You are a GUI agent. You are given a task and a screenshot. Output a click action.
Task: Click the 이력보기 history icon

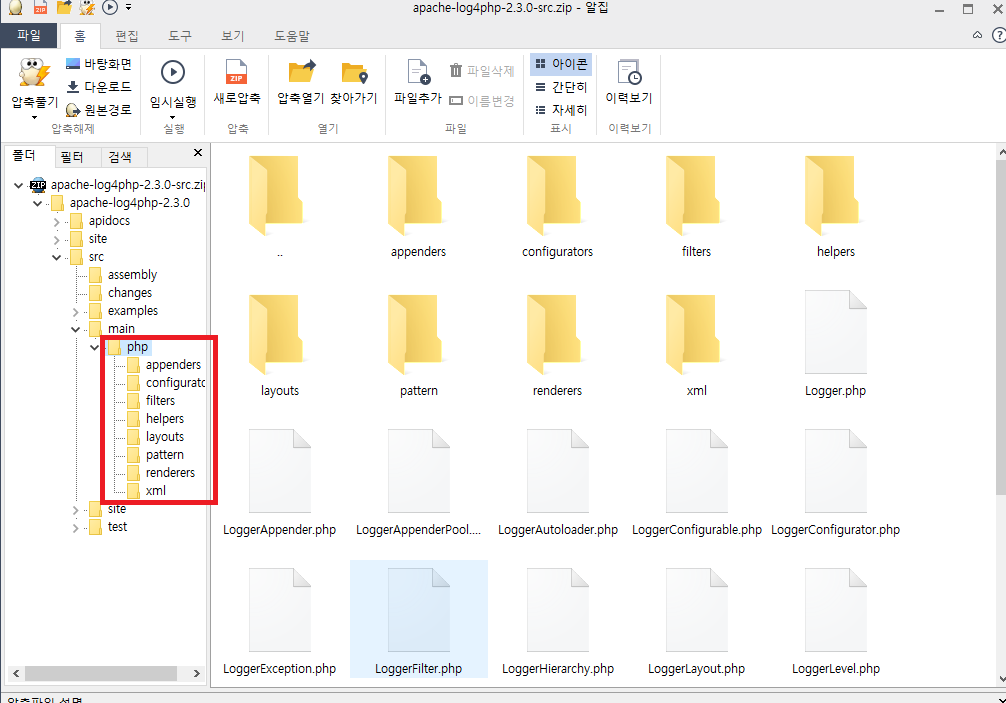[x=629, y=72]
